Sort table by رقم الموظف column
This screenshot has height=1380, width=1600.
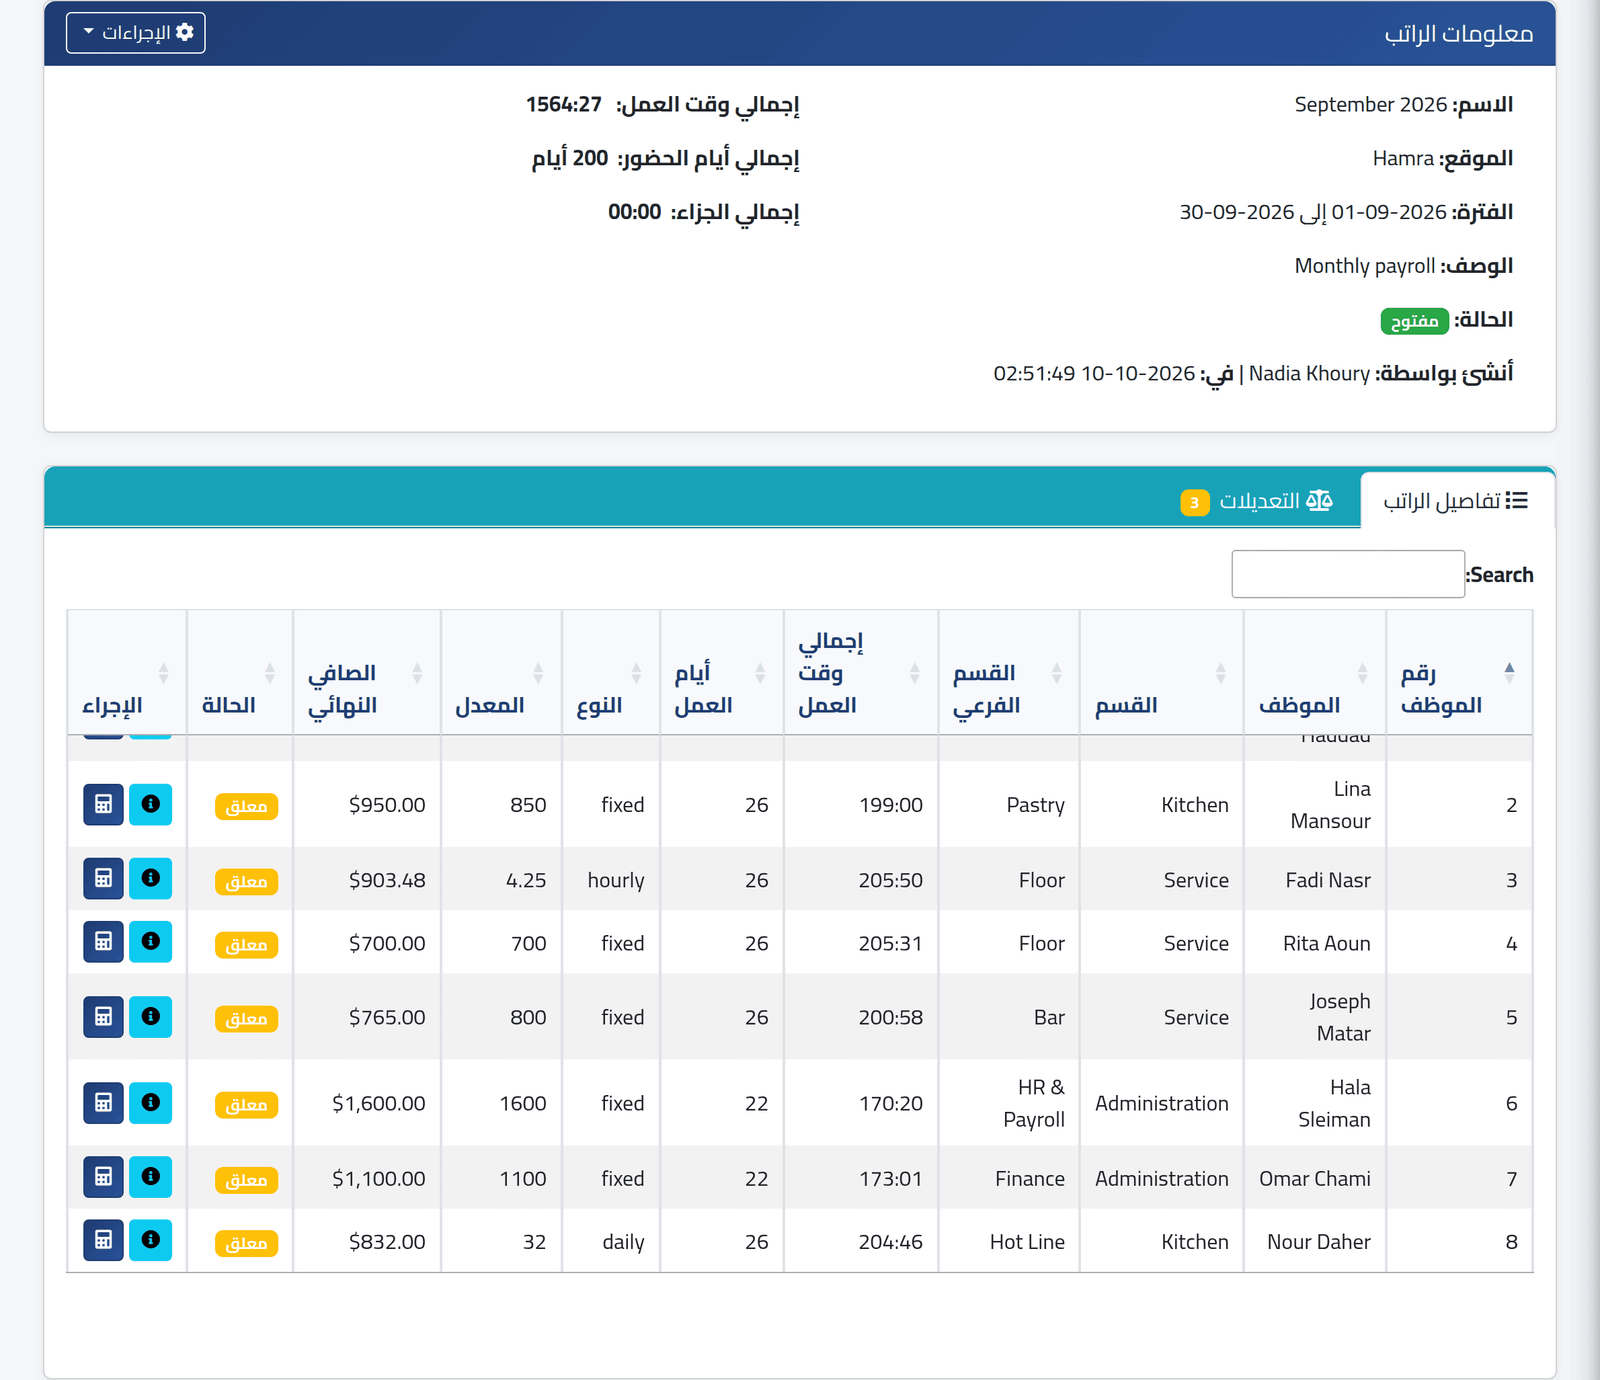click(1459, 673)
